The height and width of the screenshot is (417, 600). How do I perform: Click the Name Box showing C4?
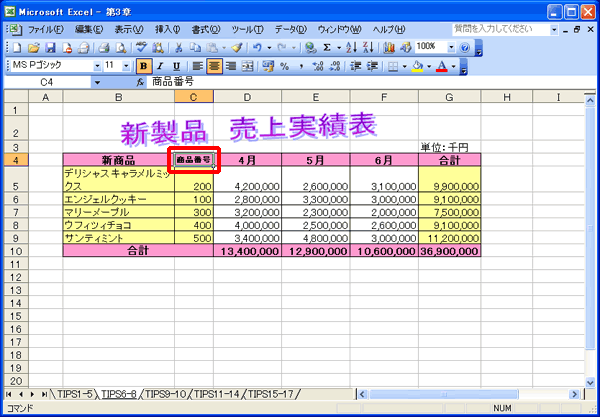coord(47,82)
